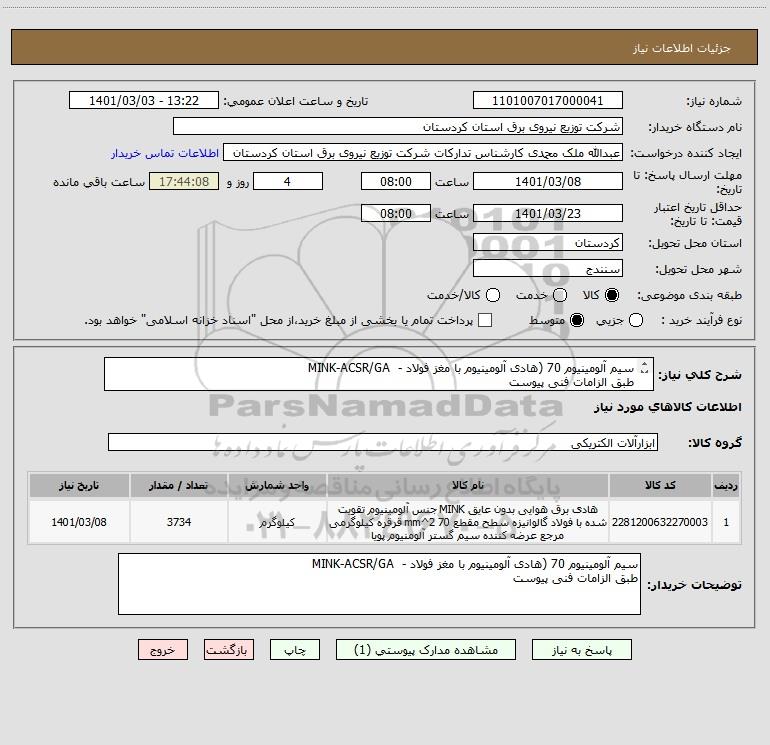Select the متوسط purchase type radio
This screenshot has width=770, height=745.
click(577, 320)
